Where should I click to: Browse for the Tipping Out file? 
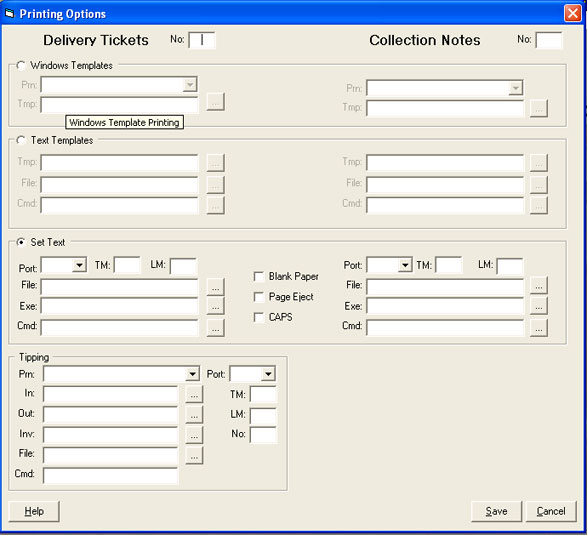(x=194, y=415)
